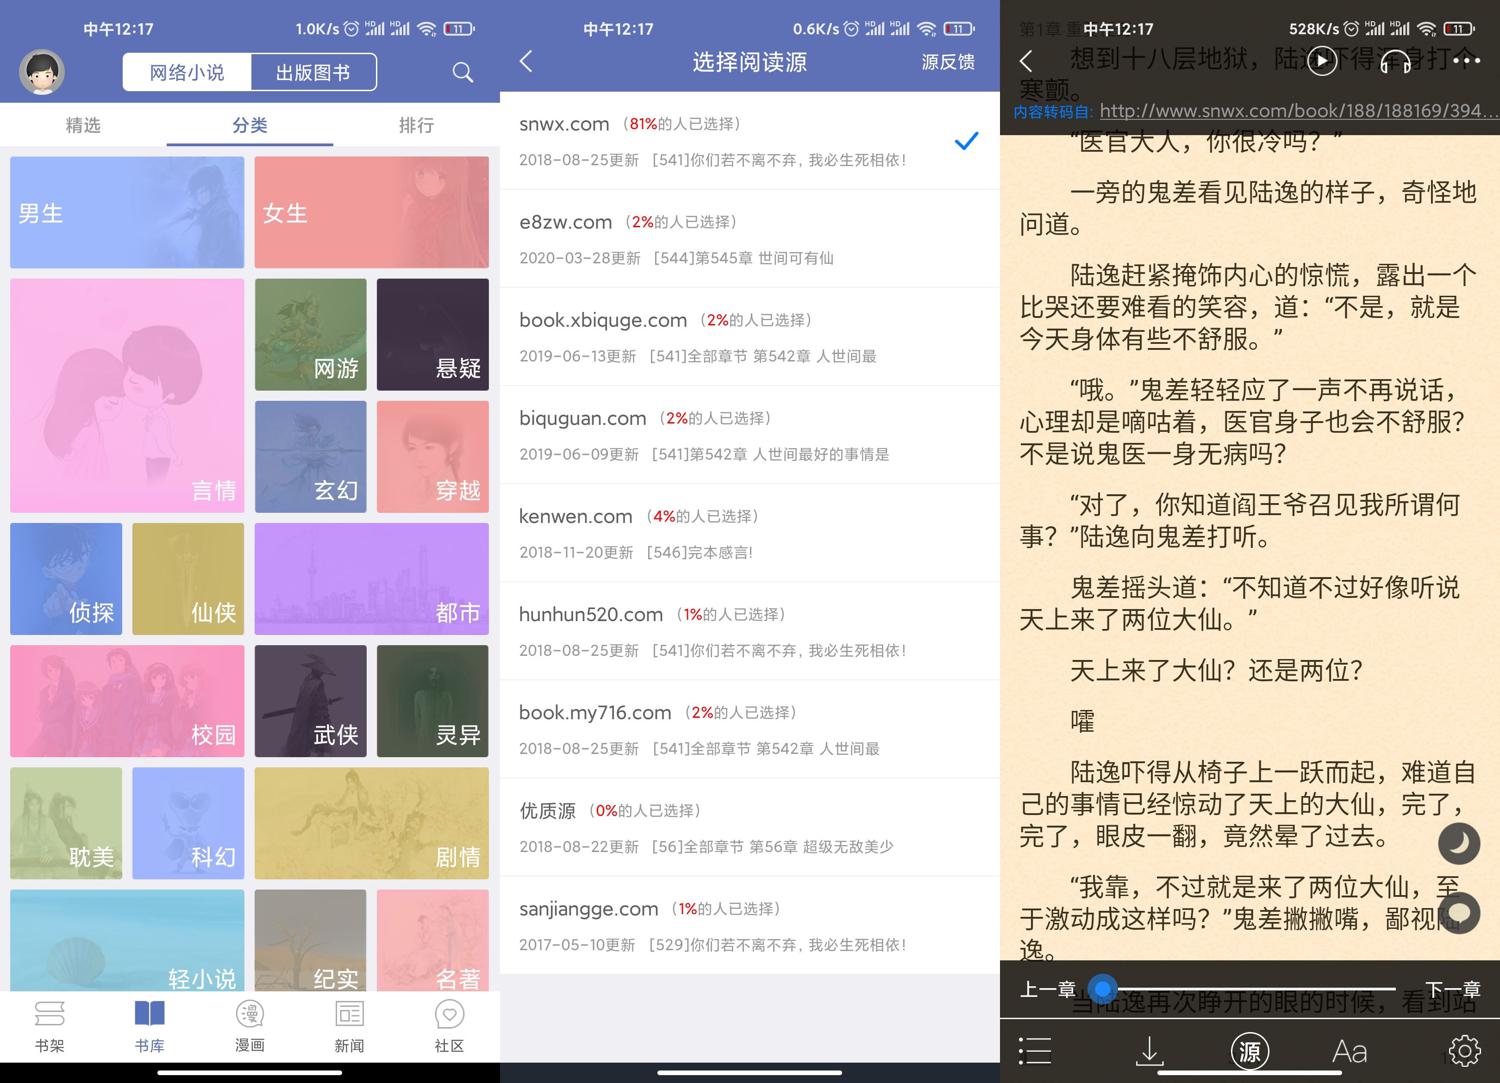Open reader settings gear icon
Screen dimensions: 1500x1083
click(1464, 1050)
